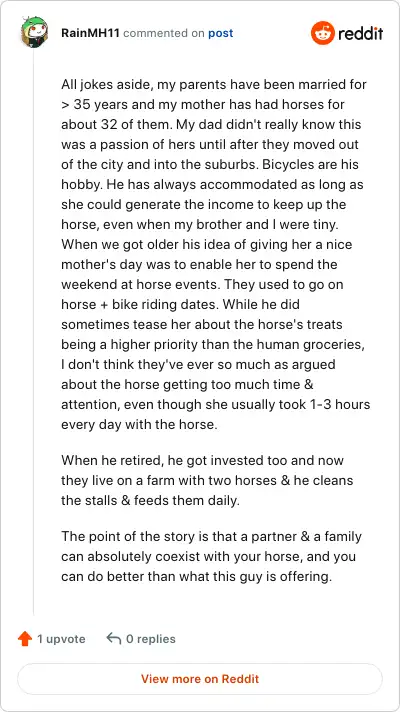This screenshot has width=400, height=712.
Task: Click the reply arrow icon
Action: click(114, 639)
